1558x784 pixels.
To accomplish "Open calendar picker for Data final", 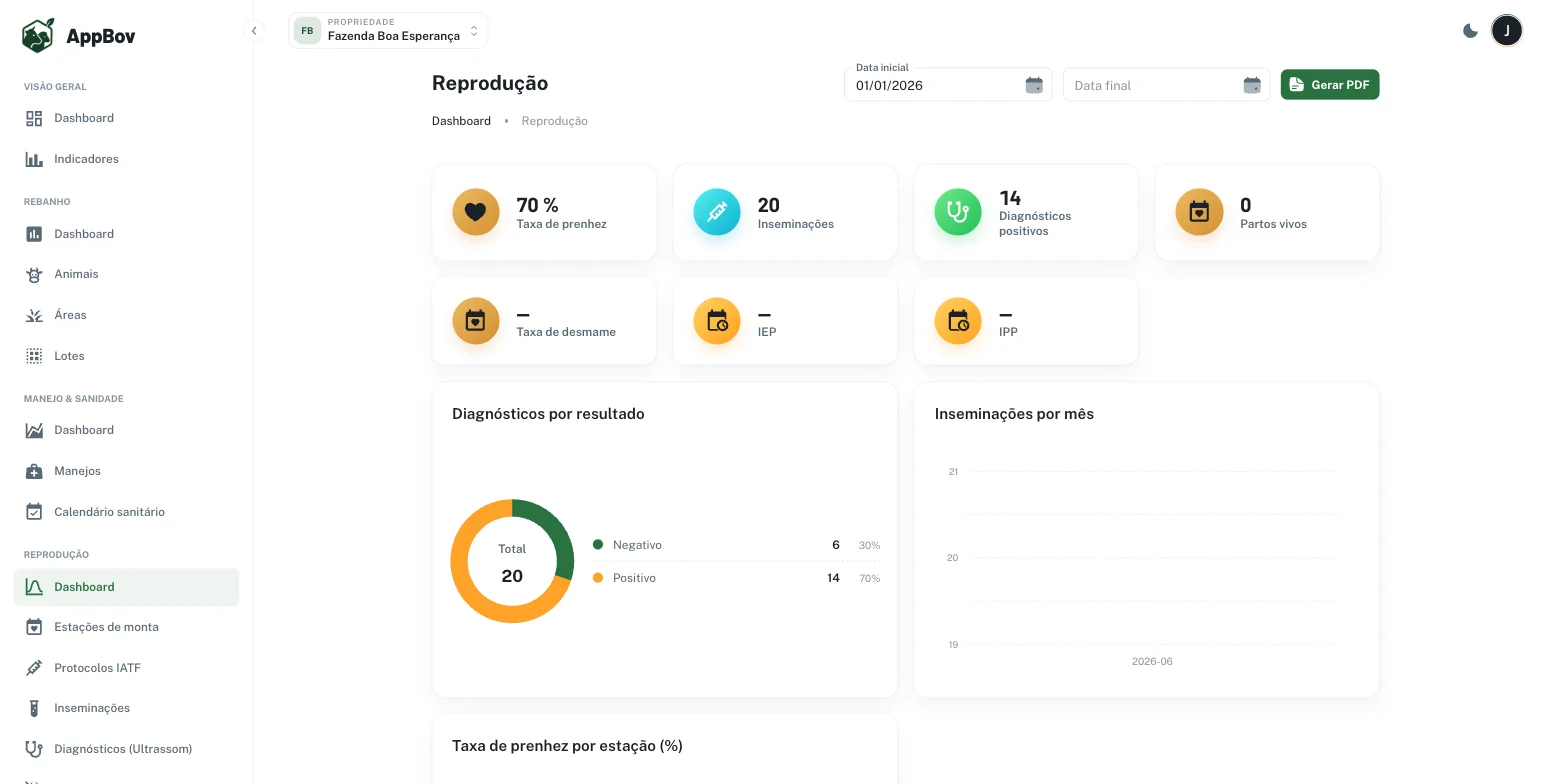I will pos(1252,85).
